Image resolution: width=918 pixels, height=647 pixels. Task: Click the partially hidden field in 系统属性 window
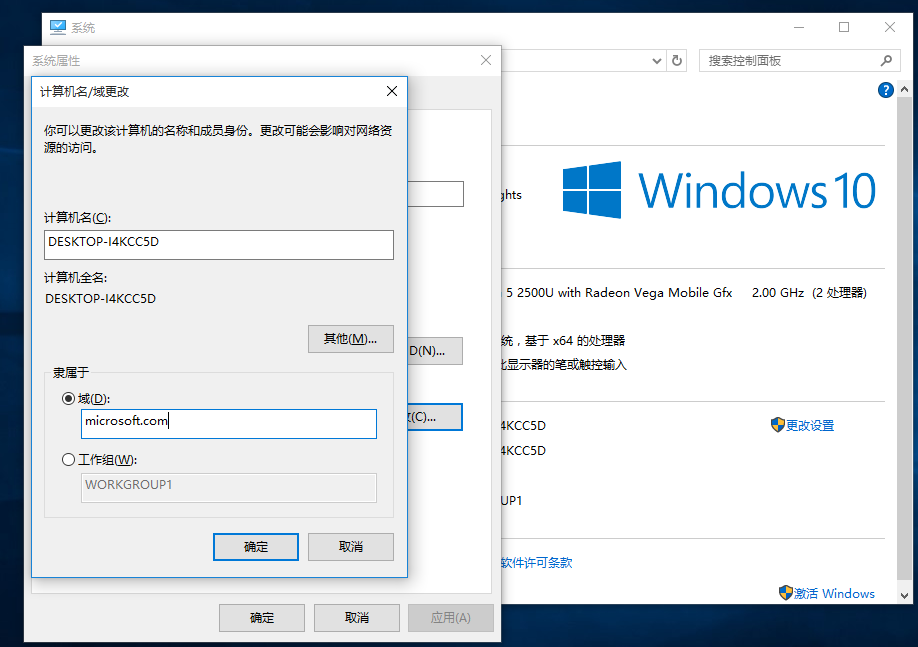point(436,194)
